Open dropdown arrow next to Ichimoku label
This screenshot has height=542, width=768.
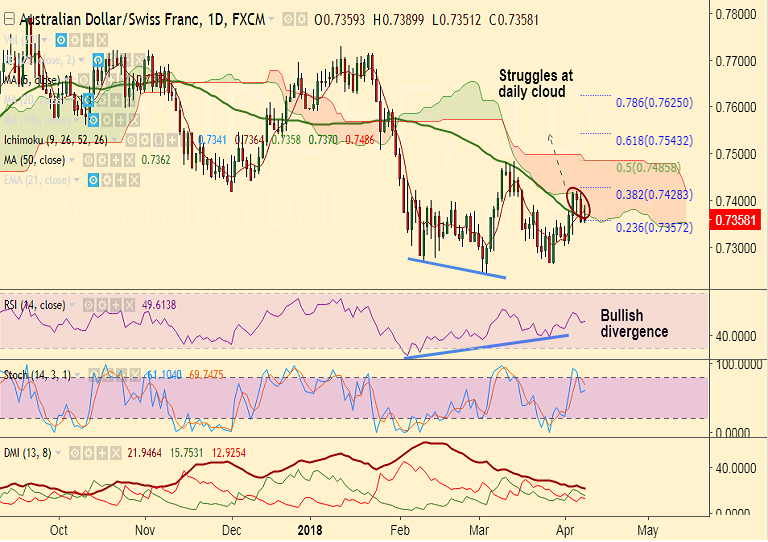point(115,141)
